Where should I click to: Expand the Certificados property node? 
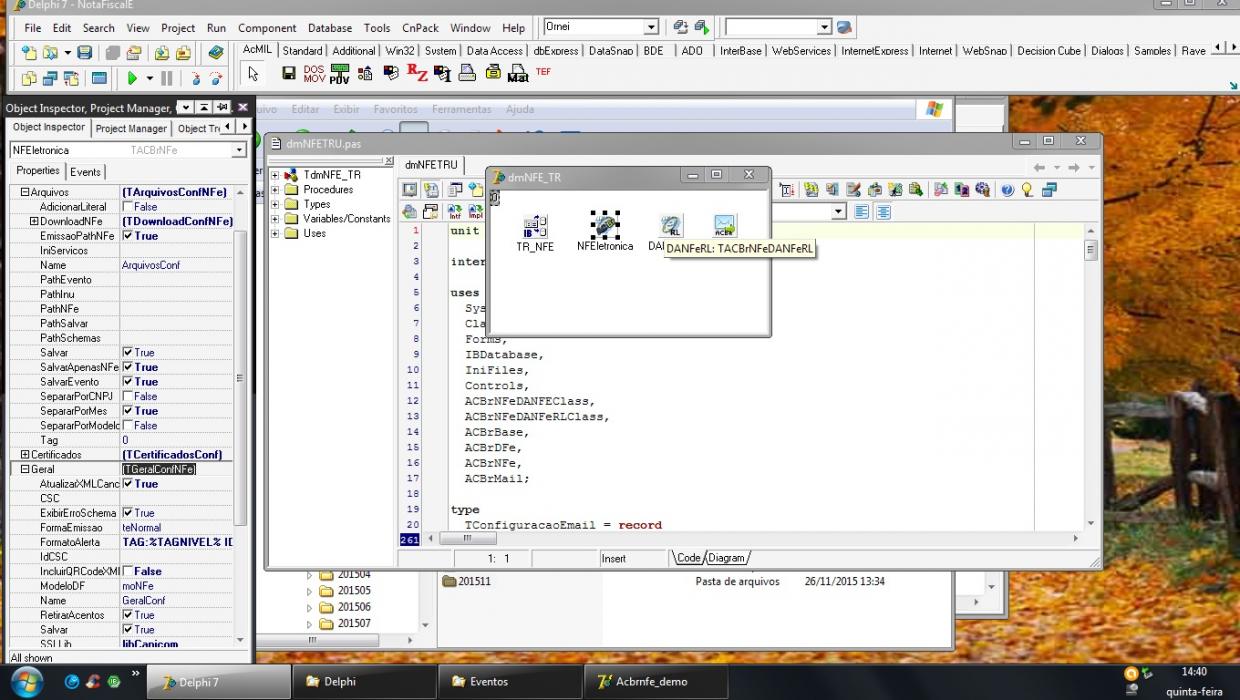click(24, 455)
